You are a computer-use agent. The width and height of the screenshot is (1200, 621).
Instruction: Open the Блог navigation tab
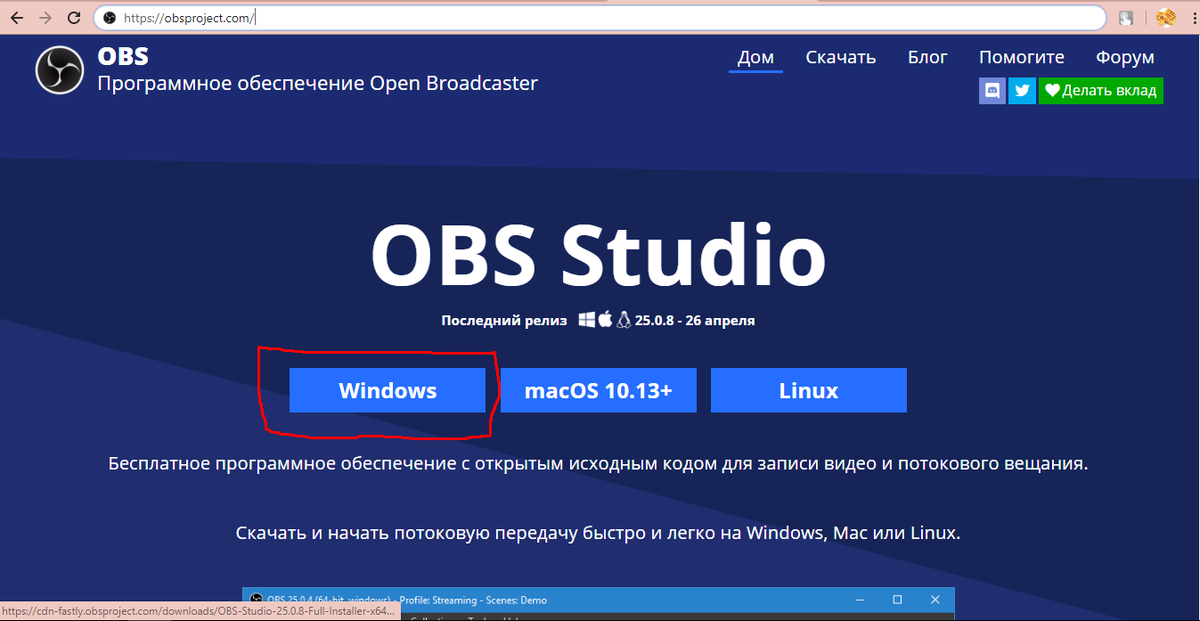tap(927, 58)
